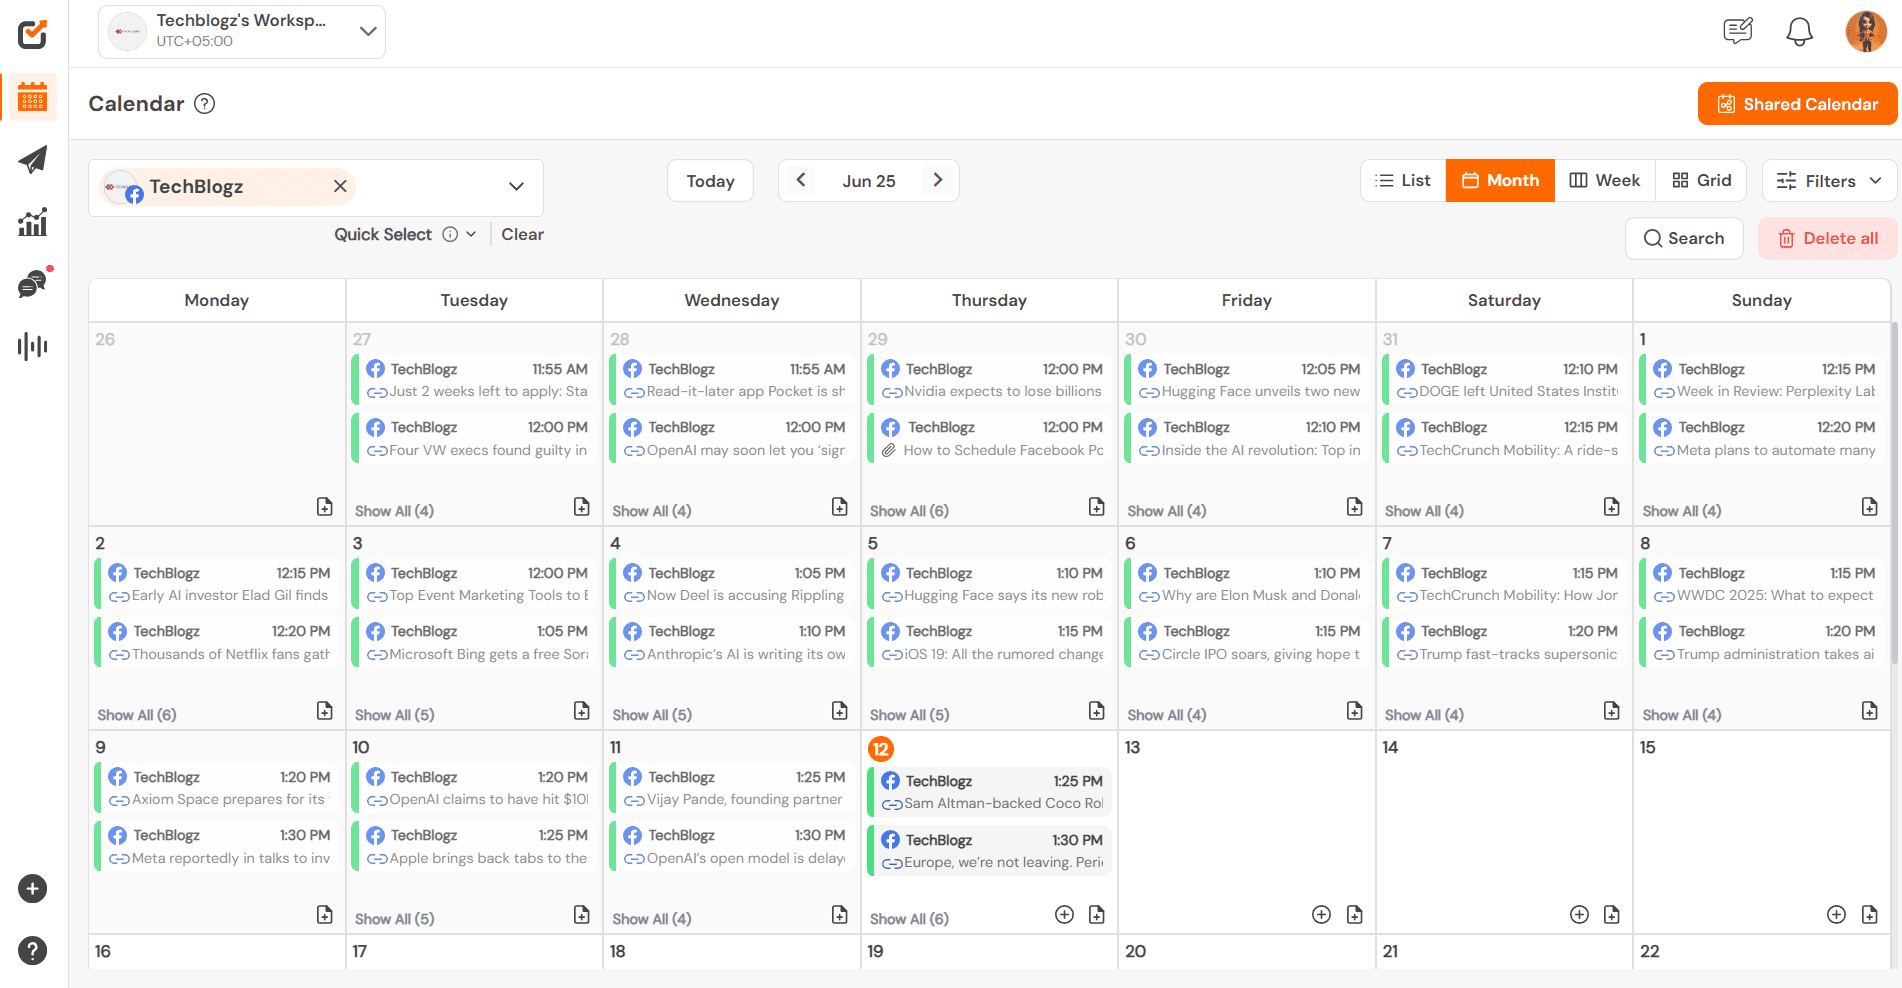
Task: Open the Inbox chat-bubbles icon with red dot
Action: click(32, 283)
